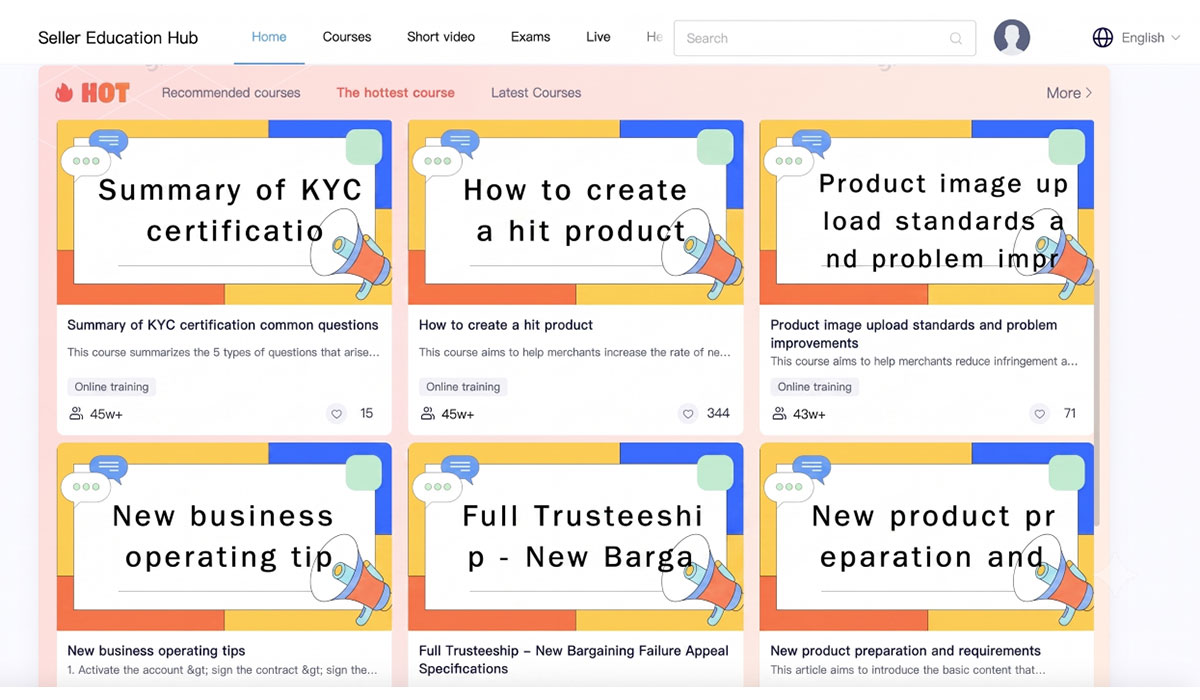Open 'New product preparation and requirements' title
The image size is (1200, 700).
click(x=906, y=651)
